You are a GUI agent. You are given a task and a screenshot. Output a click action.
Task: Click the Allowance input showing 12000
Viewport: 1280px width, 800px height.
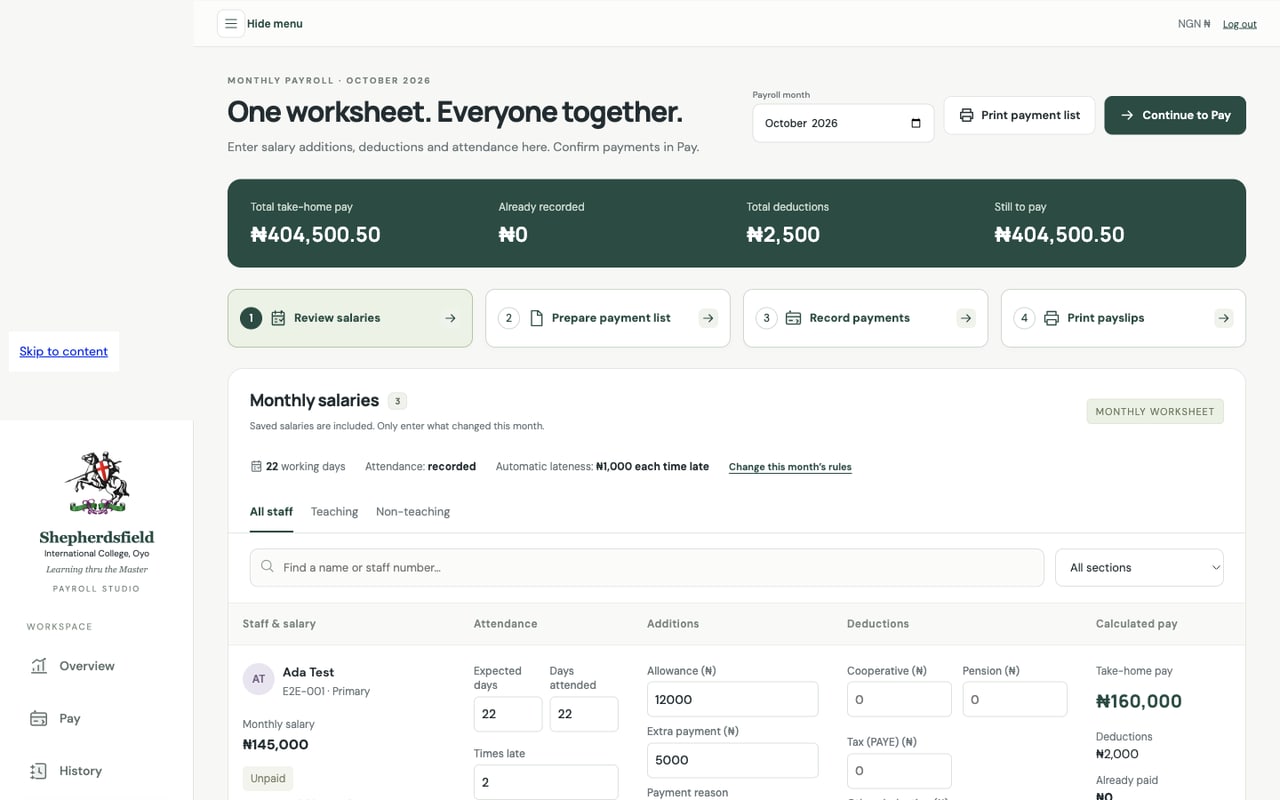pos(733,699)
